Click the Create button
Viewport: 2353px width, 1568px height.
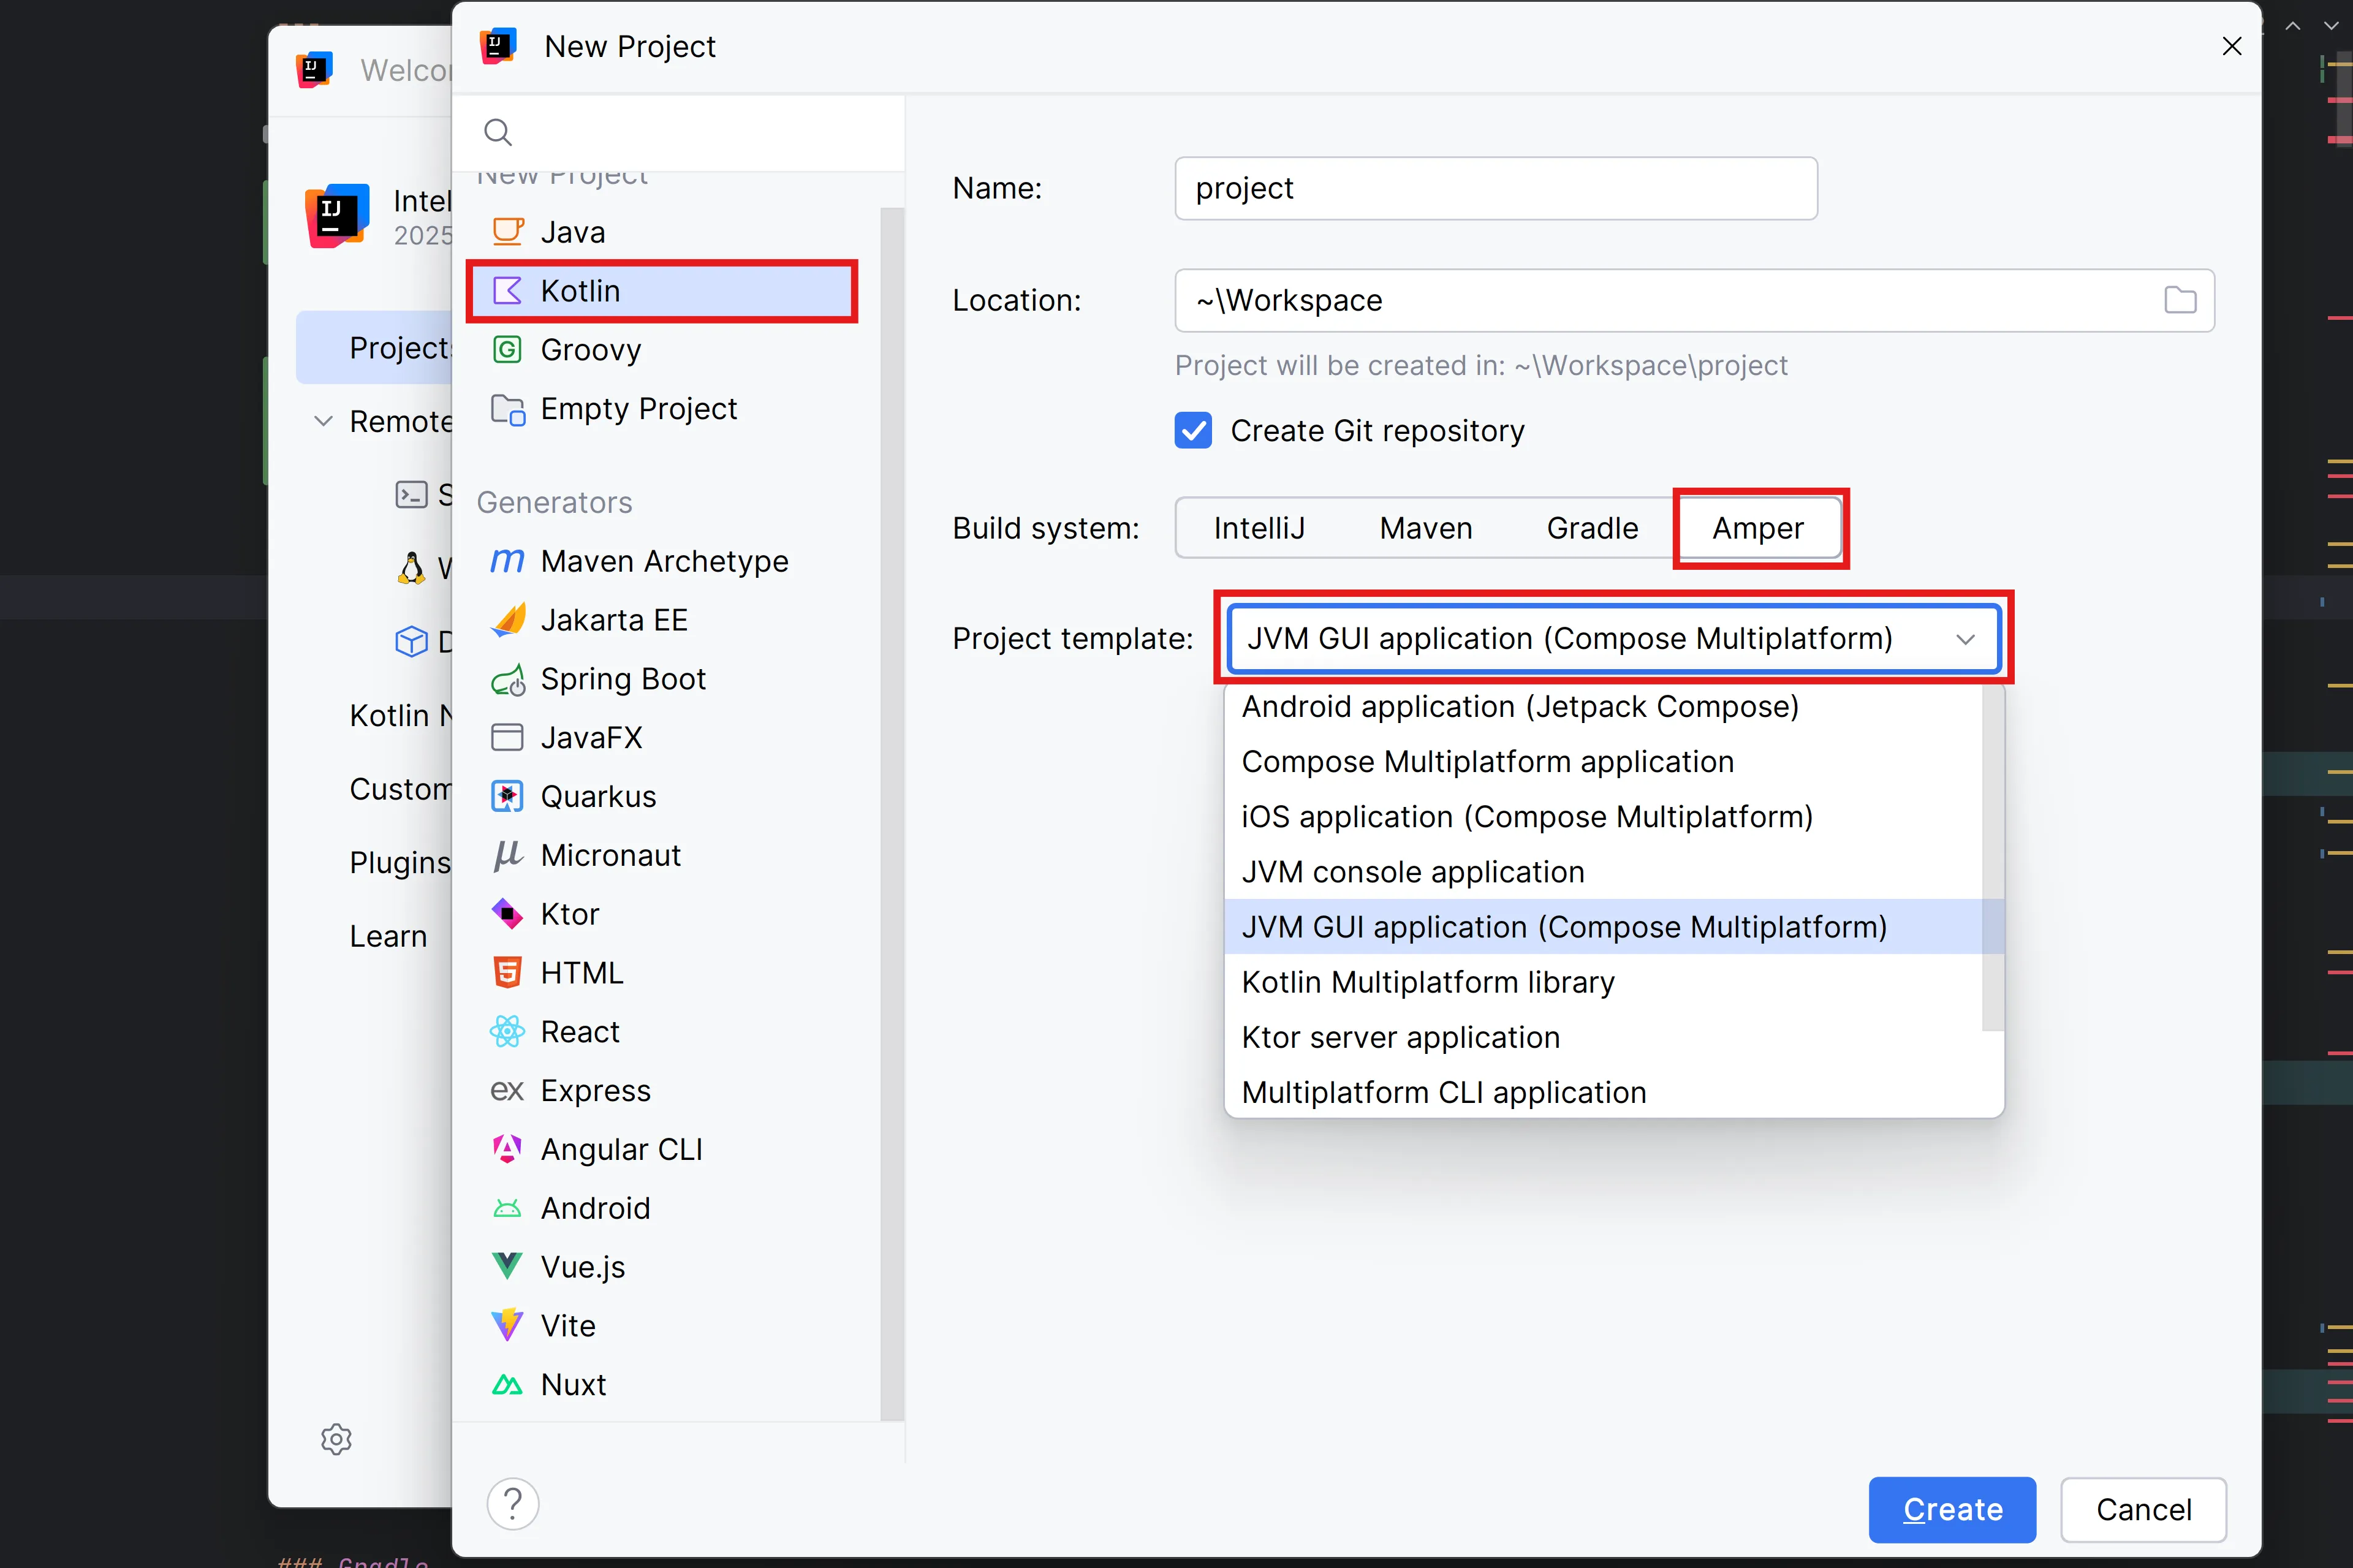1952,1509
